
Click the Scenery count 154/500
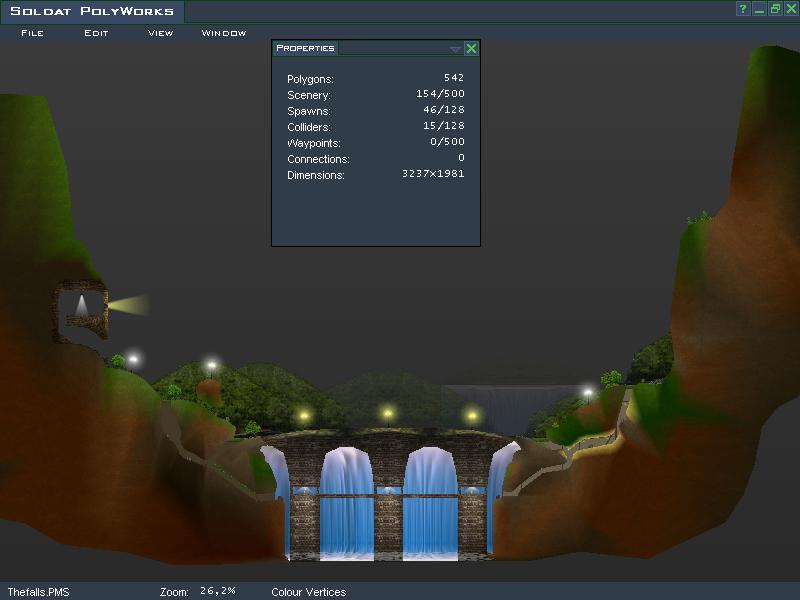click(x=440, y=94)
